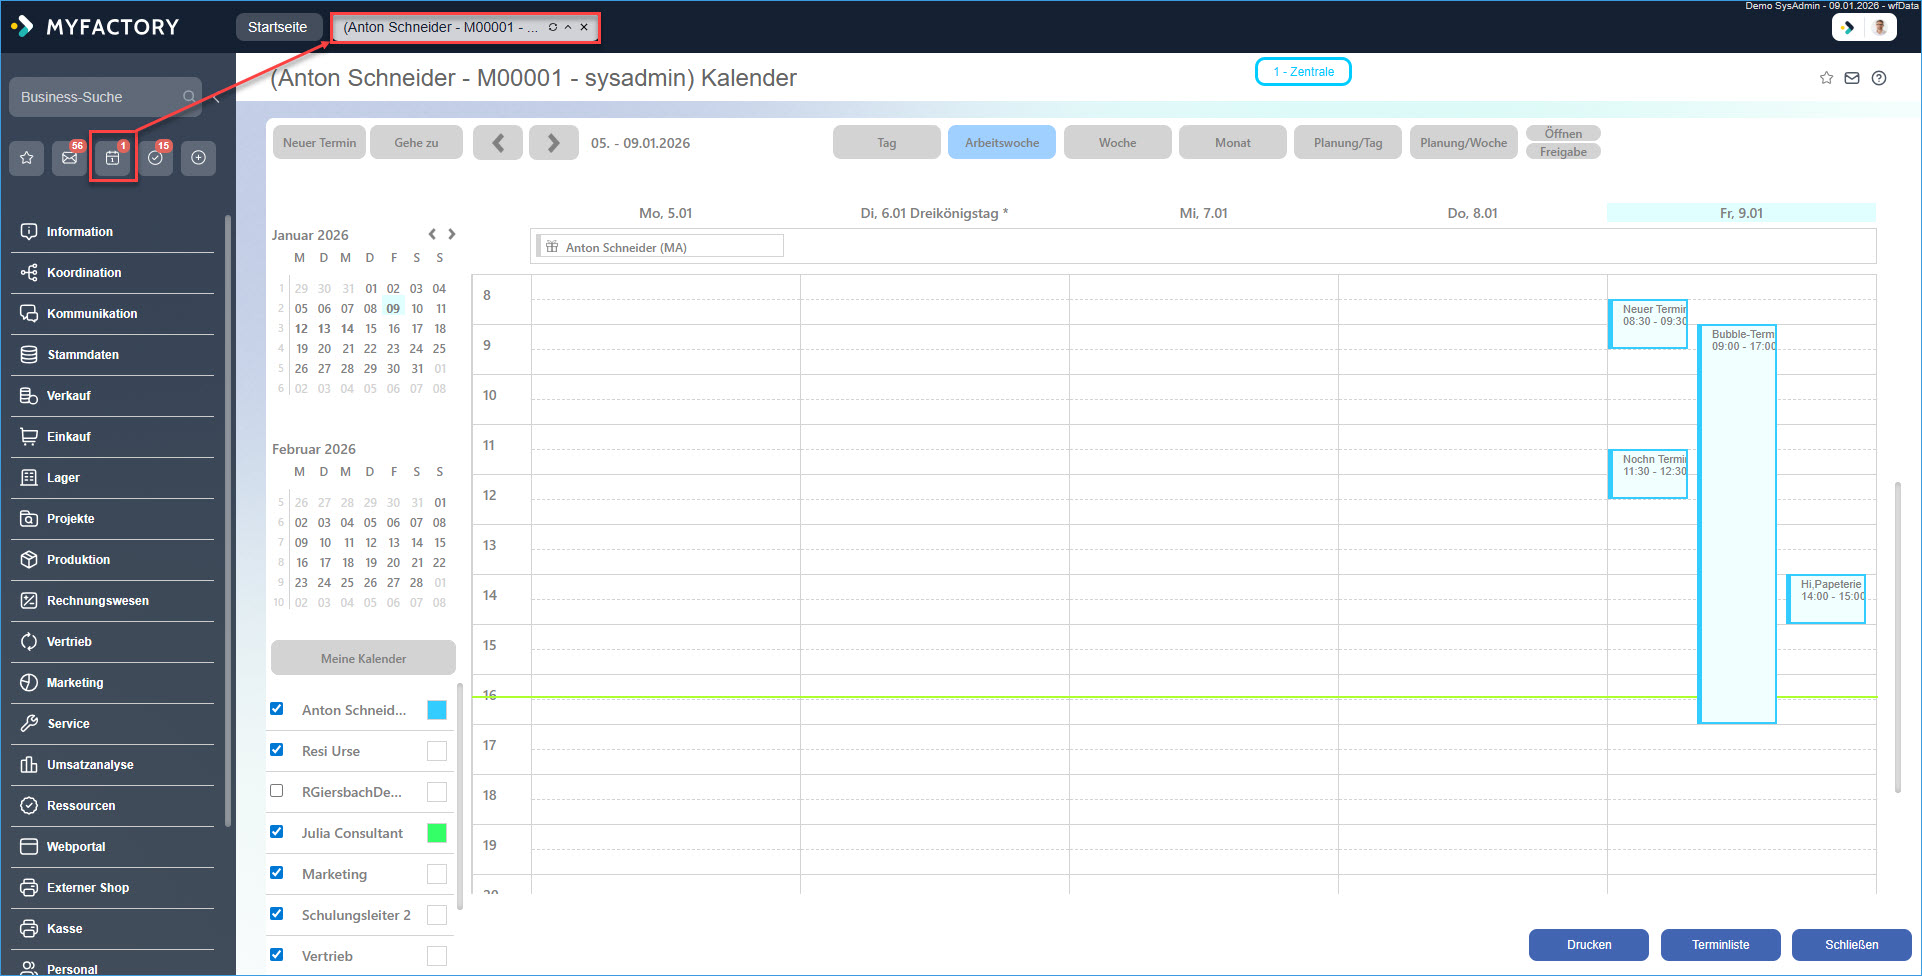Switch to the Startseite tab

click(277, 27)
